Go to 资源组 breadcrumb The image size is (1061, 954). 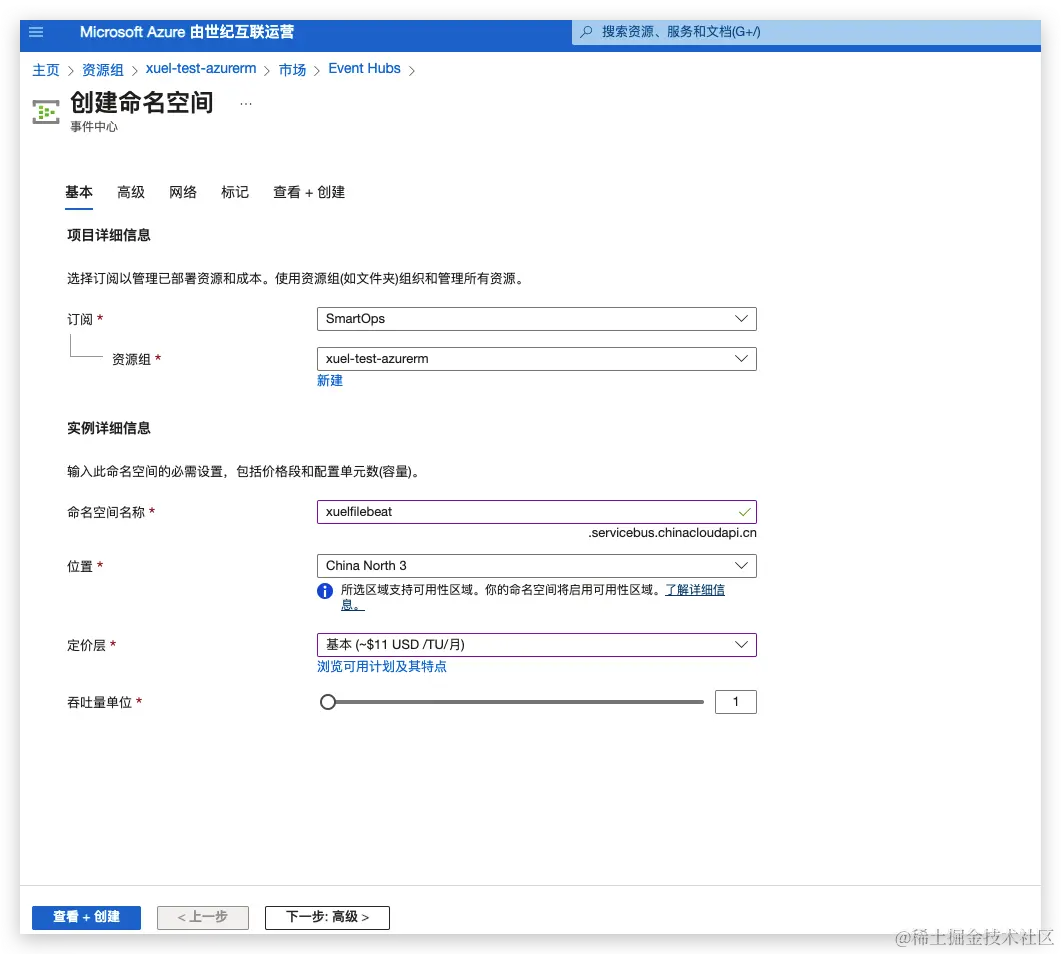pyautogui.click(x=103, y=70)
